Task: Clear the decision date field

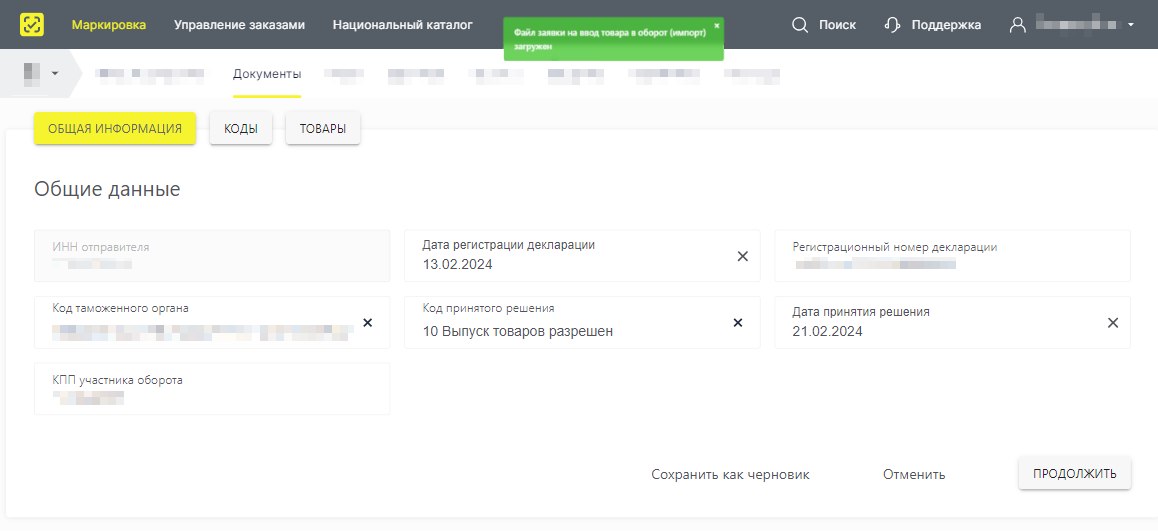Action: pyautogui.click(x=1113, y=323)
